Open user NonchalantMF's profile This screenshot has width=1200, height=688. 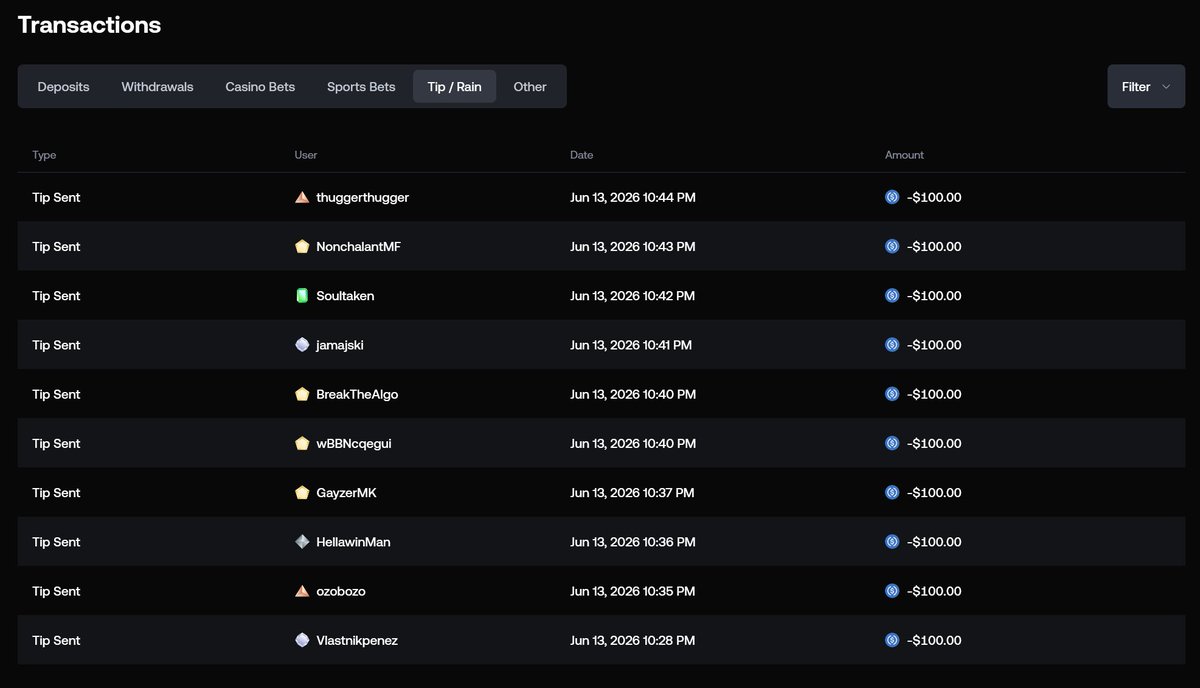tap(358, 247)
